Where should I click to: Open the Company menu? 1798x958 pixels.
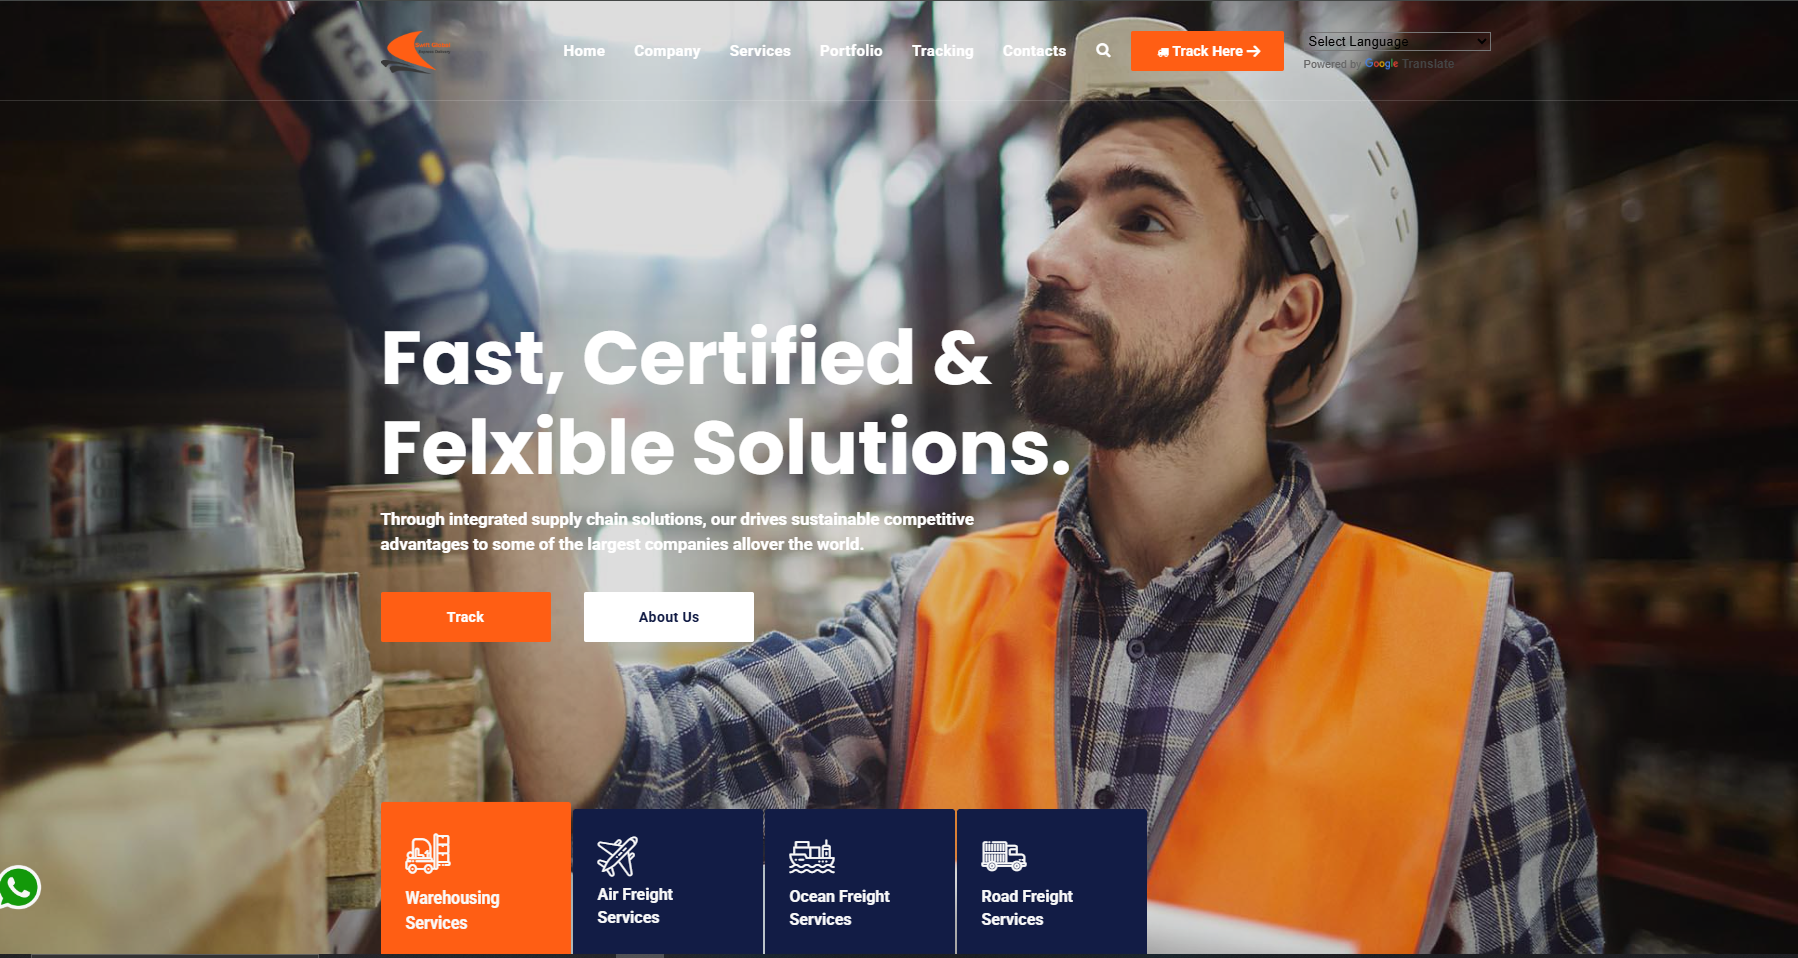pyautogui.click(x=666, y=51)
